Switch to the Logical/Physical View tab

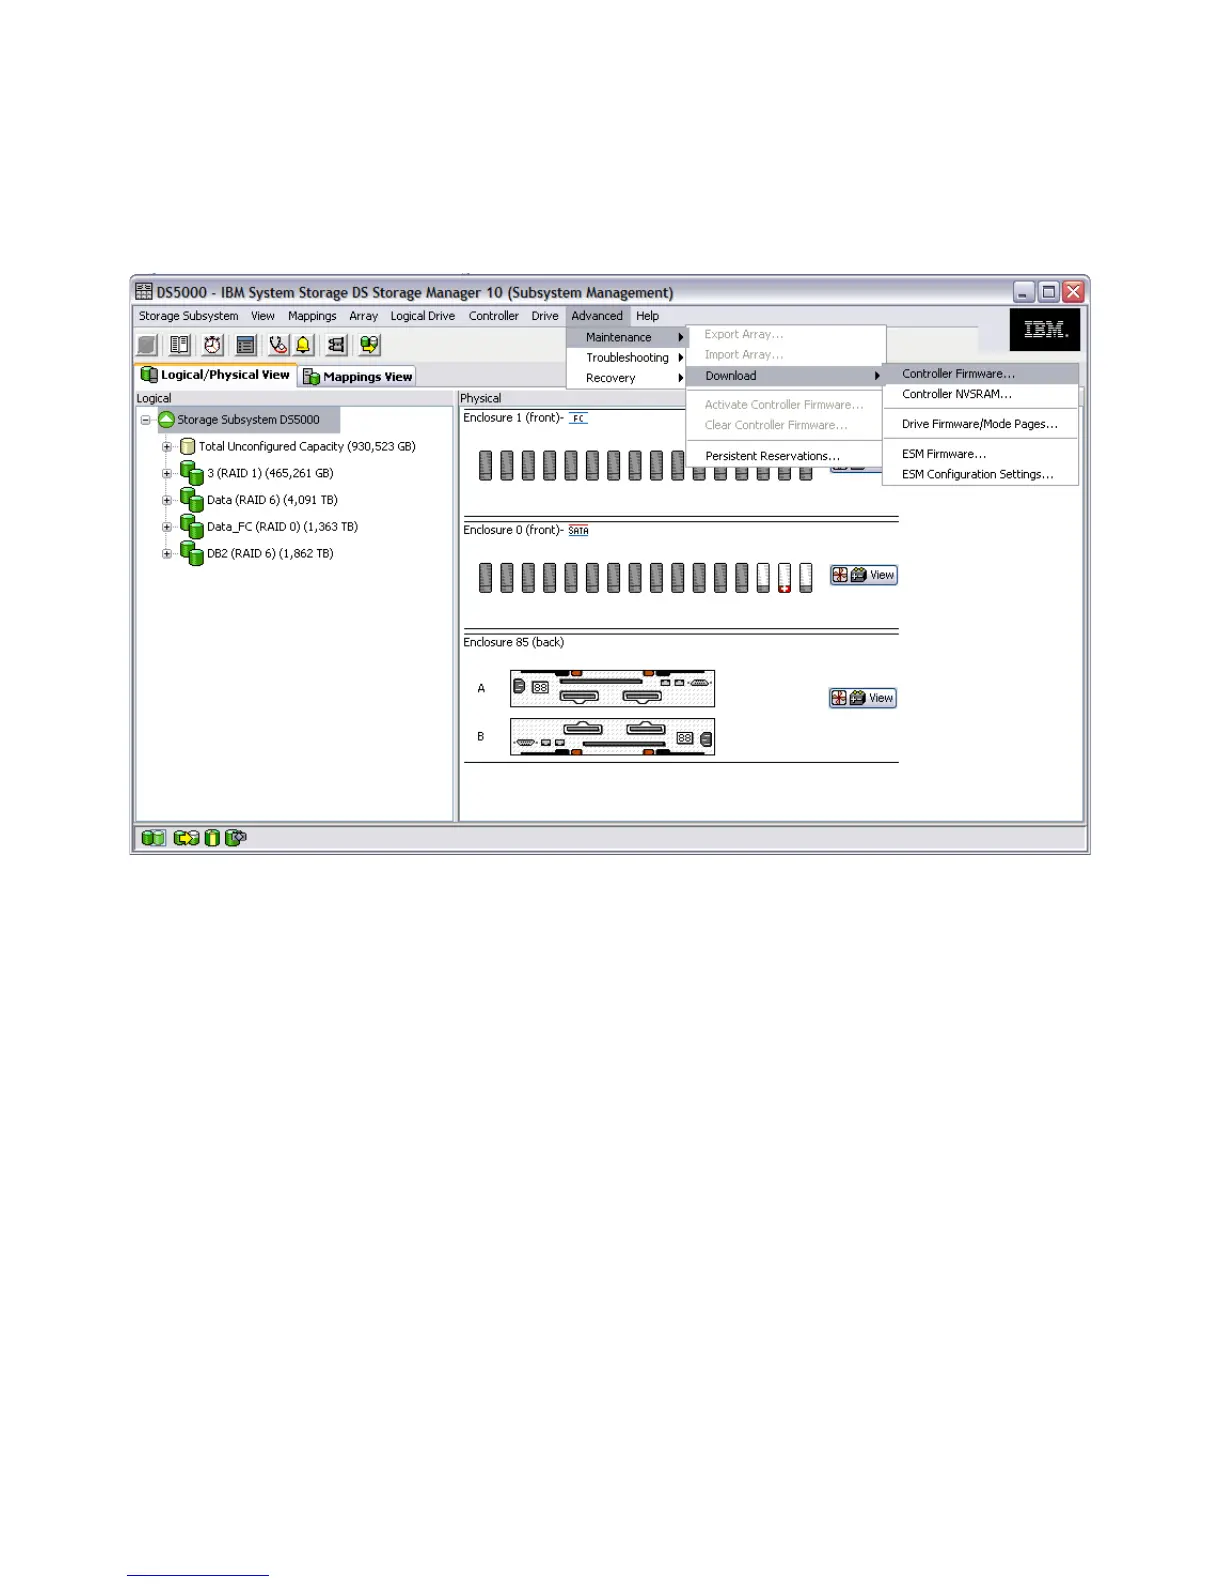tap(216, 375)
